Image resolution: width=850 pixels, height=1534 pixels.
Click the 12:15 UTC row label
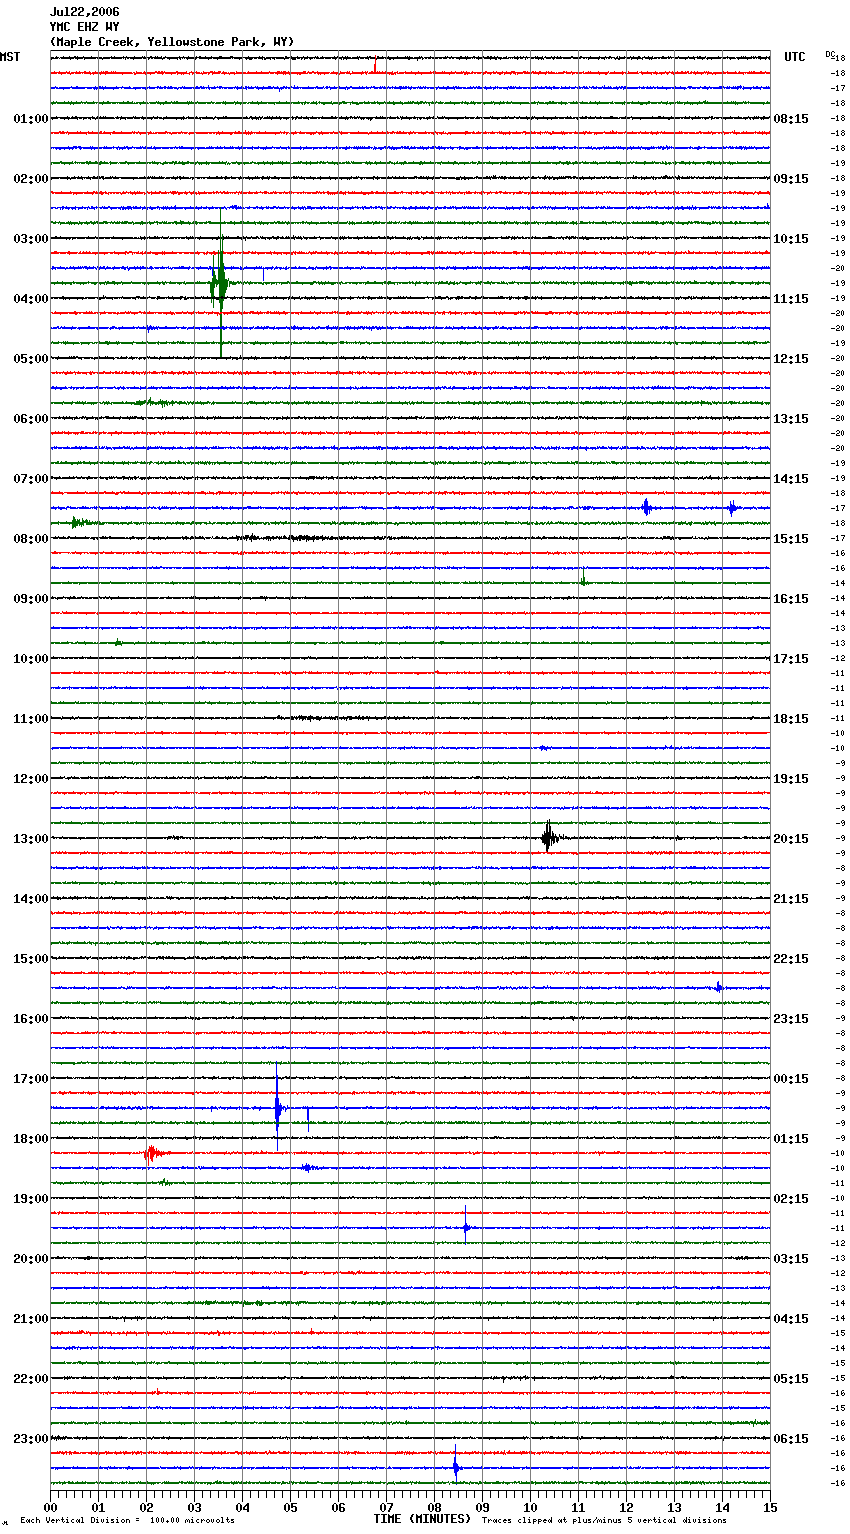point(791,358)
